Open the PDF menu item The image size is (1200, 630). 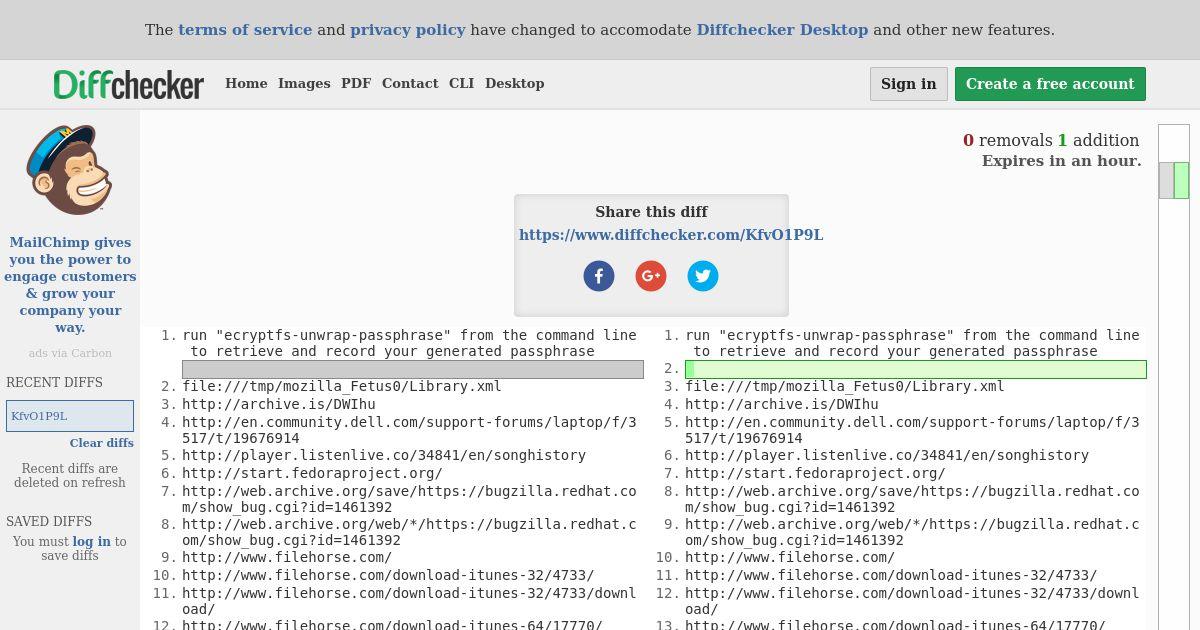[356, 84]
